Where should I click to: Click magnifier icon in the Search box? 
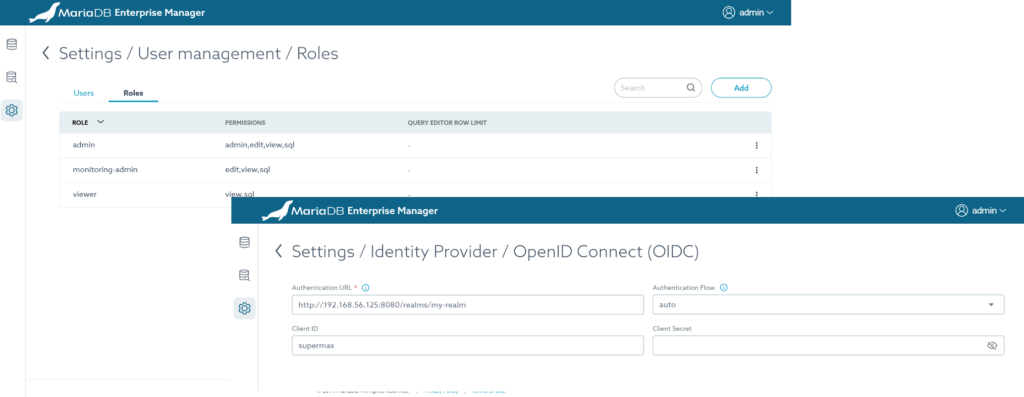pyautogui.click(x=691, y=87)
